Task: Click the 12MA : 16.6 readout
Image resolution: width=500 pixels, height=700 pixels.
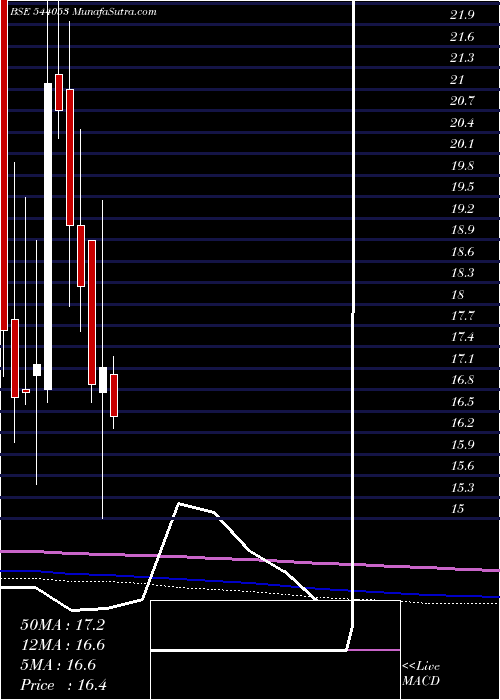Action: [62, 645]
